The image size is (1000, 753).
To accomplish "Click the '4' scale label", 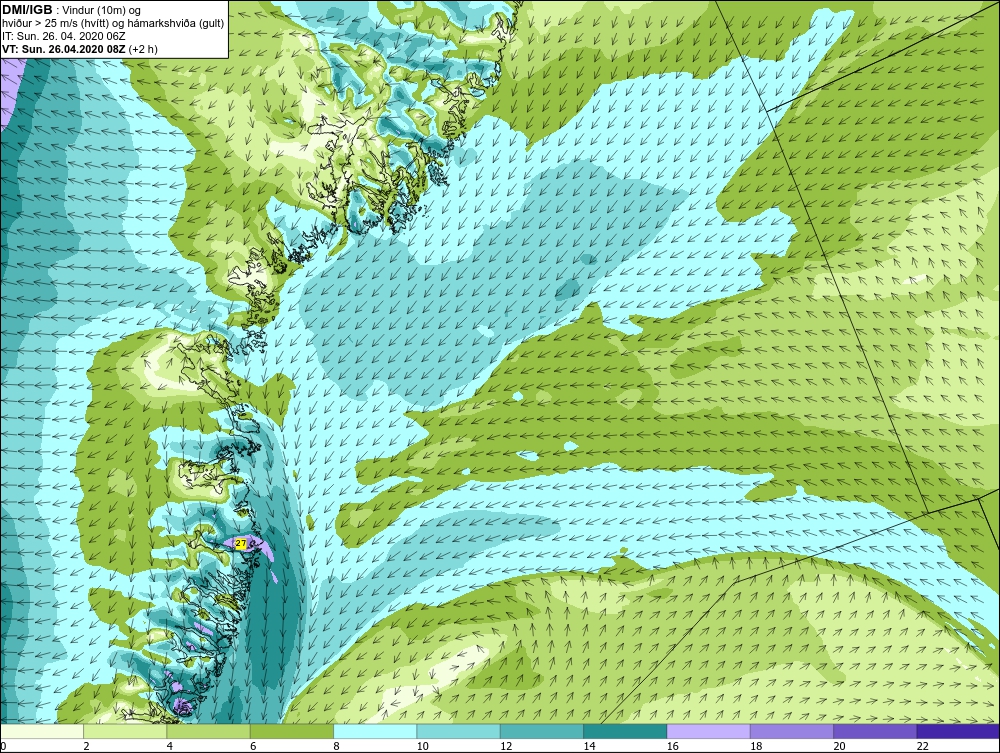I will pyautogui.click(x=170, y=746).
